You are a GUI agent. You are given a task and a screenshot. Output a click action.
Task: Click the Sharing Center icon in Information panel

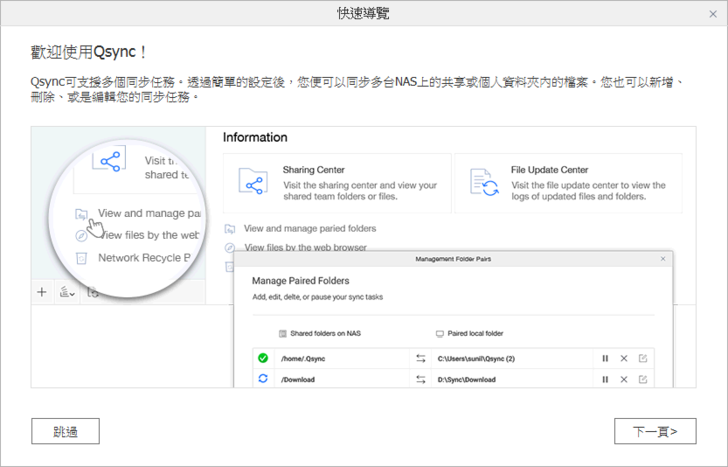(x=253, y=182)
